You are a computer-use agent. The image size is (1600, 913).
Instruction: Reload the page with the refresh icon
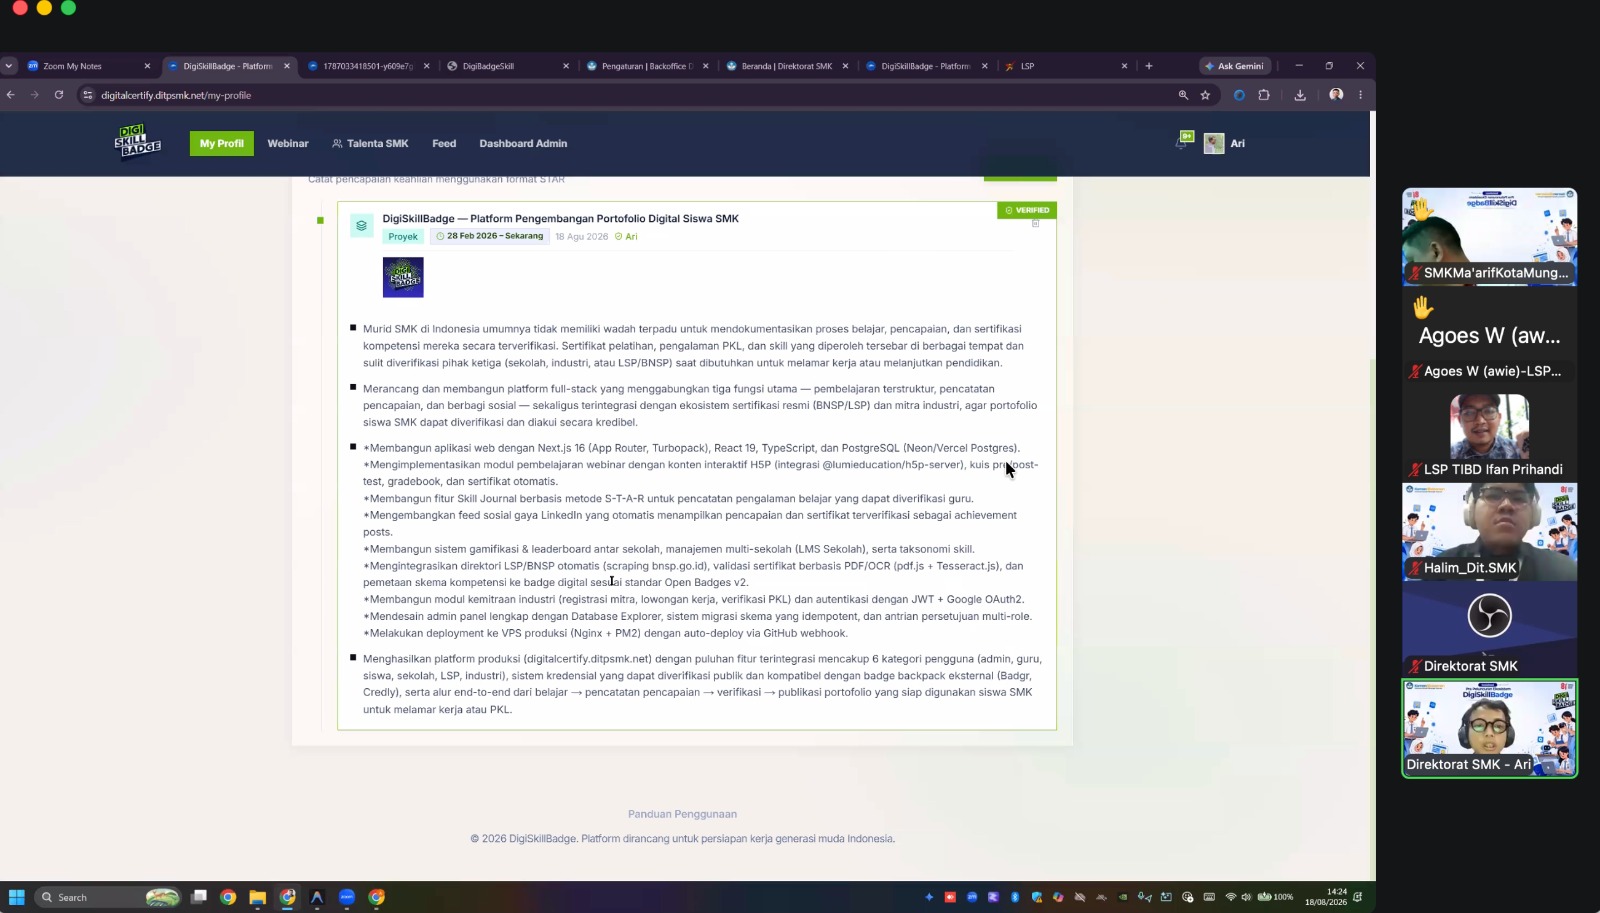59,95
